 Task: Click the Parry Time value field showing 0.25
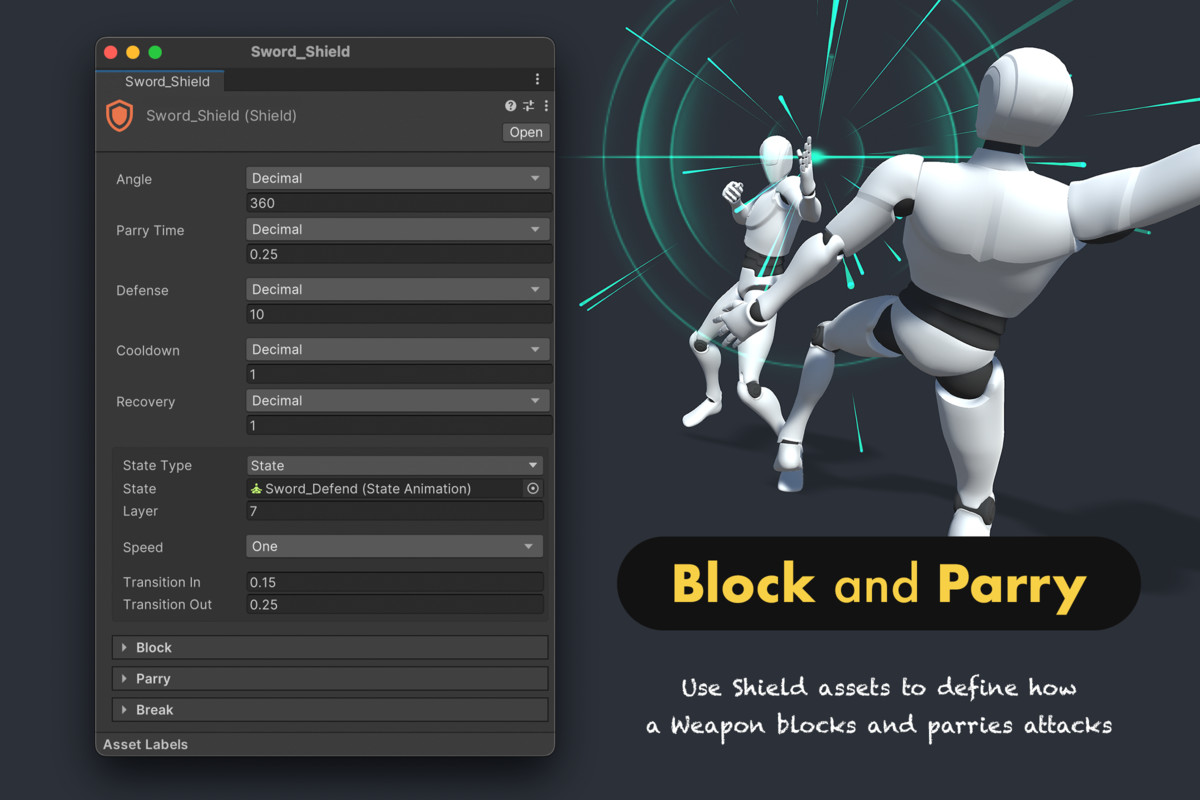pyautogui.click(x=398, y=254)
